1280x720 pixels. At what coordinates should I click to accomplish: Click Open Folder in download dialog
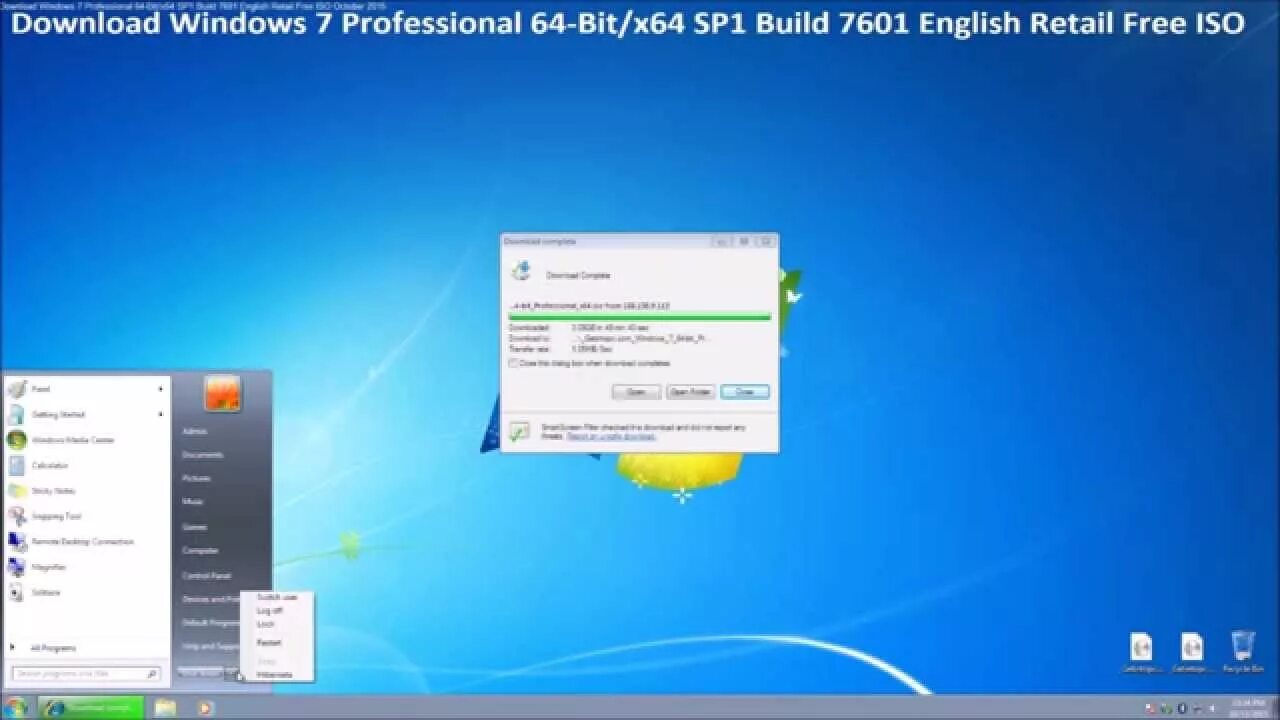tap(690, 392)
